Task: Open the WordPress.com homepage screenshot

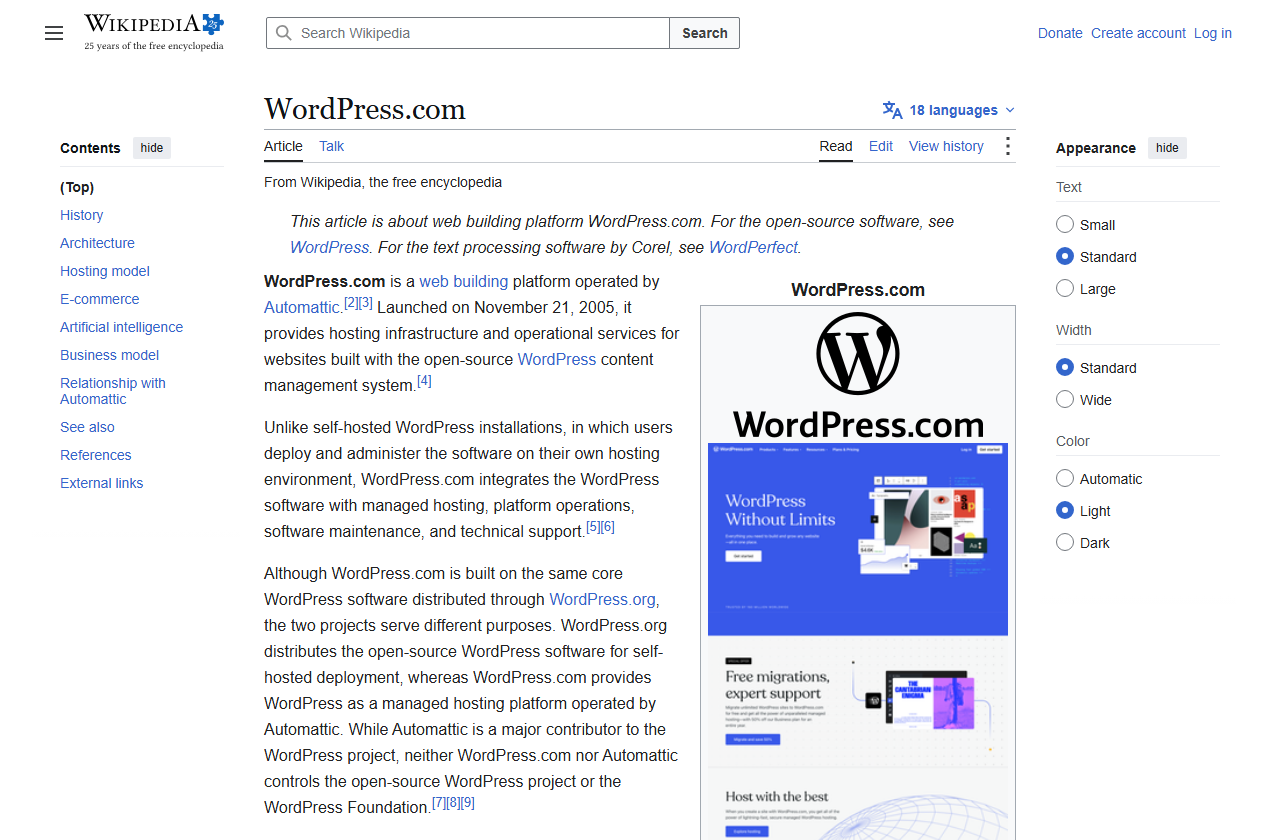Action: pos(858,641)
